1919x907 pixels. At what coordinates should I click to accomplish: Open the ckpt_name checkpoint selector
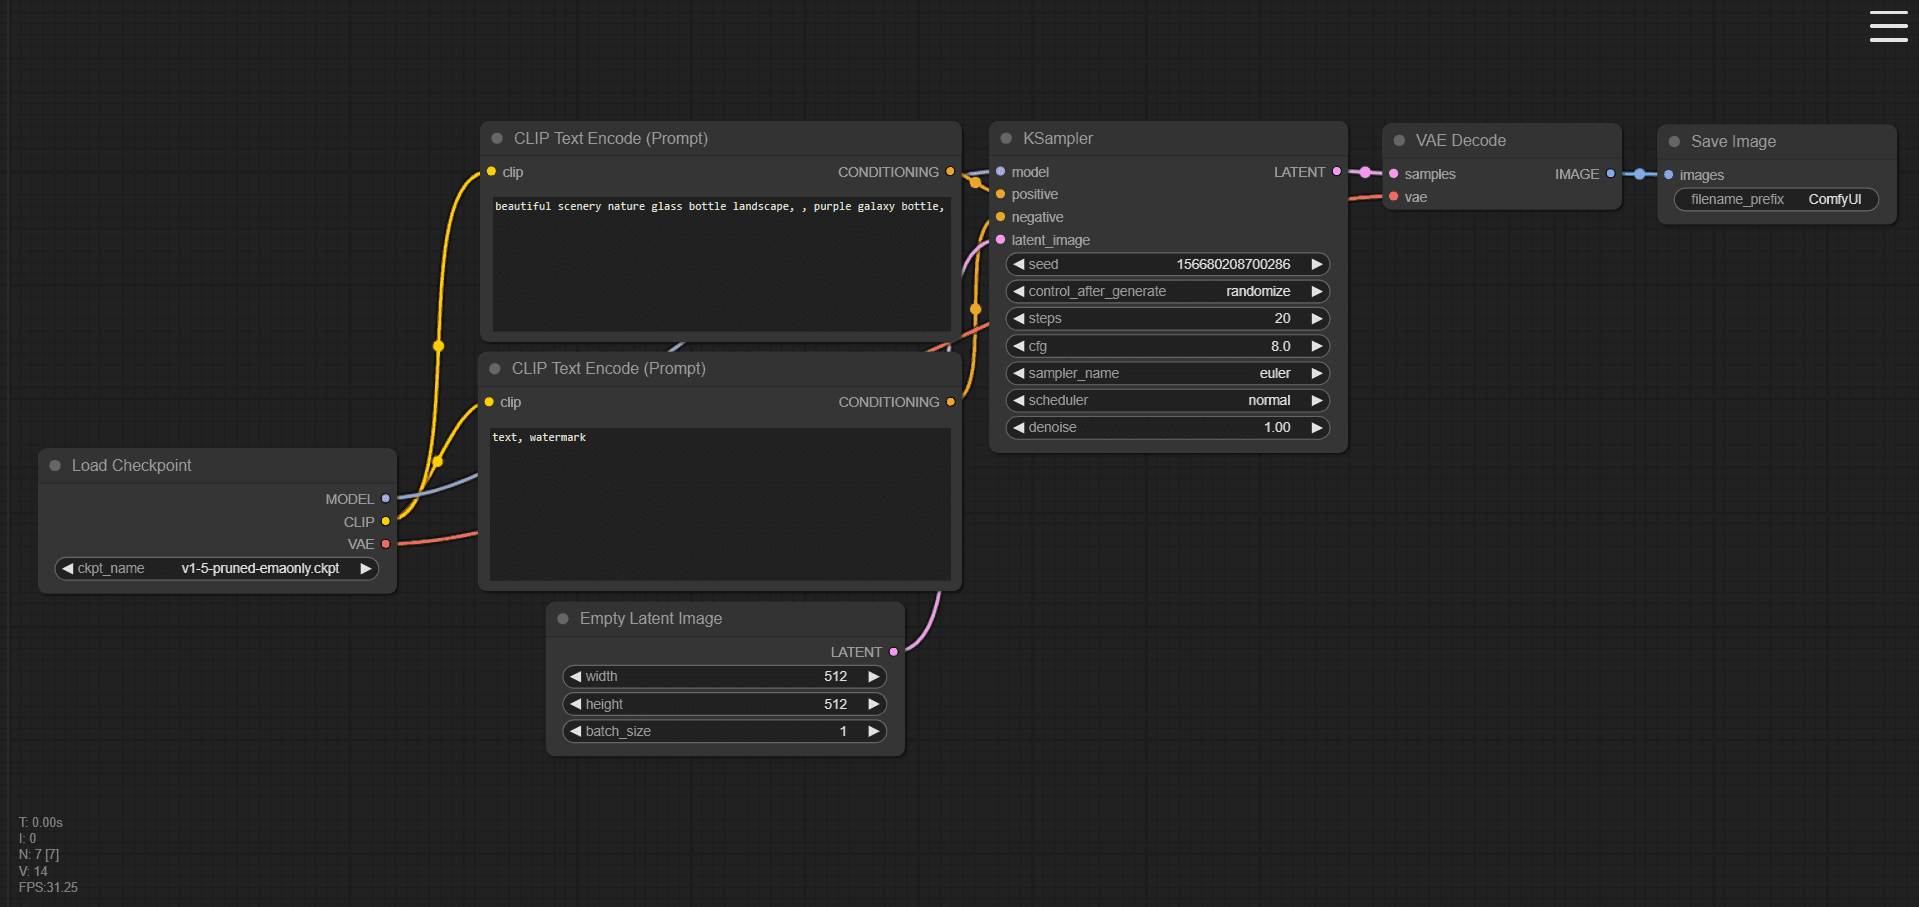216,568
